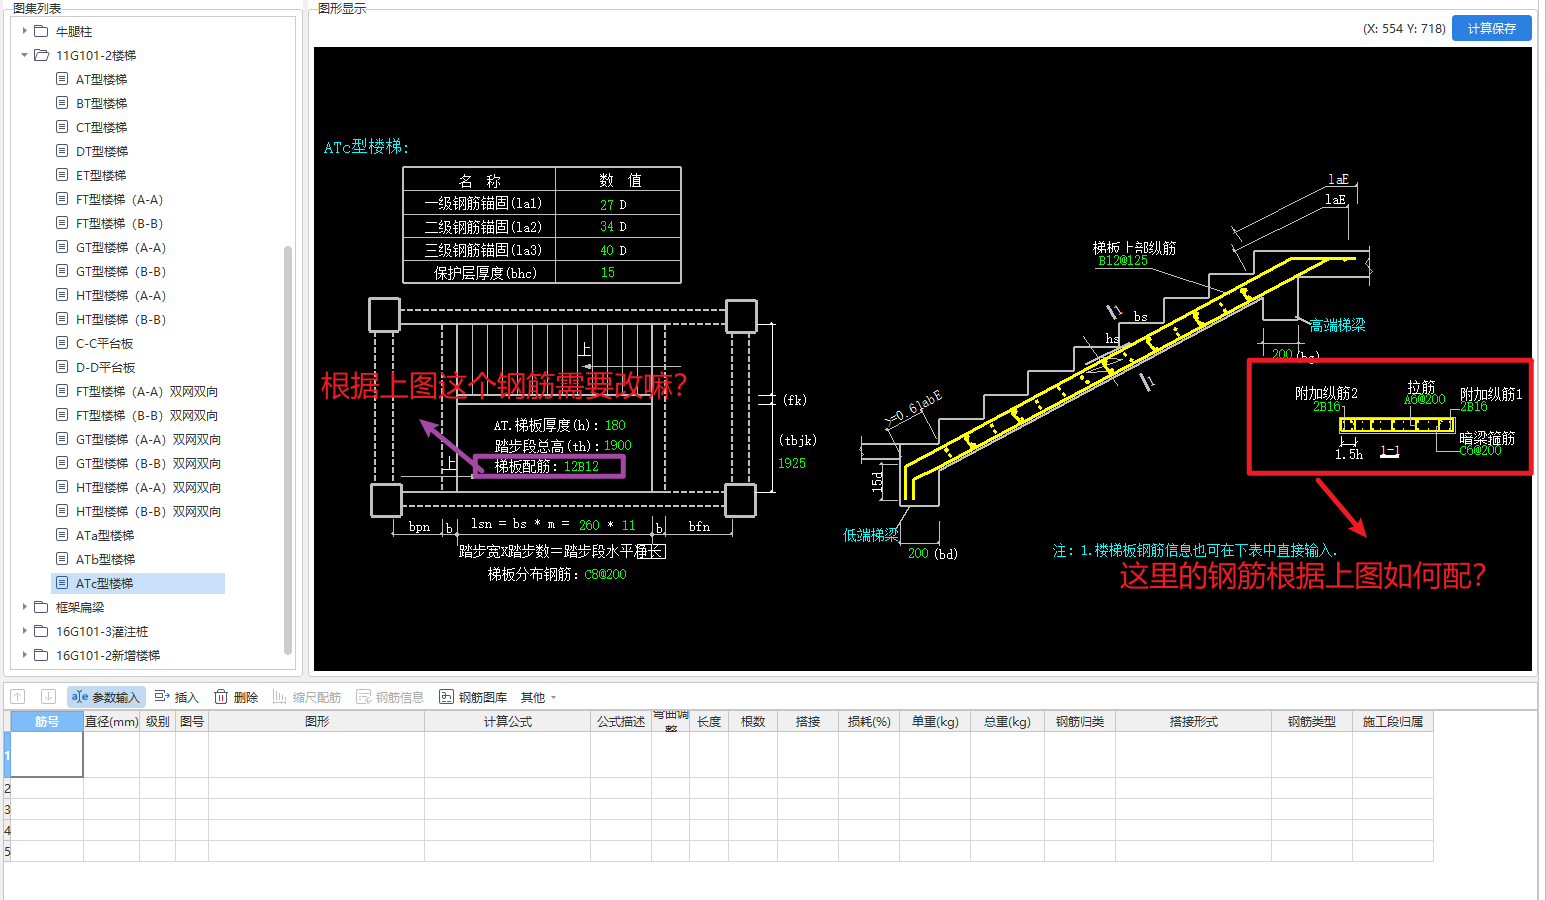Click the 直径(mm) column header
The height and width of the screenshot is (900, 1546).
tap(111, 721)
